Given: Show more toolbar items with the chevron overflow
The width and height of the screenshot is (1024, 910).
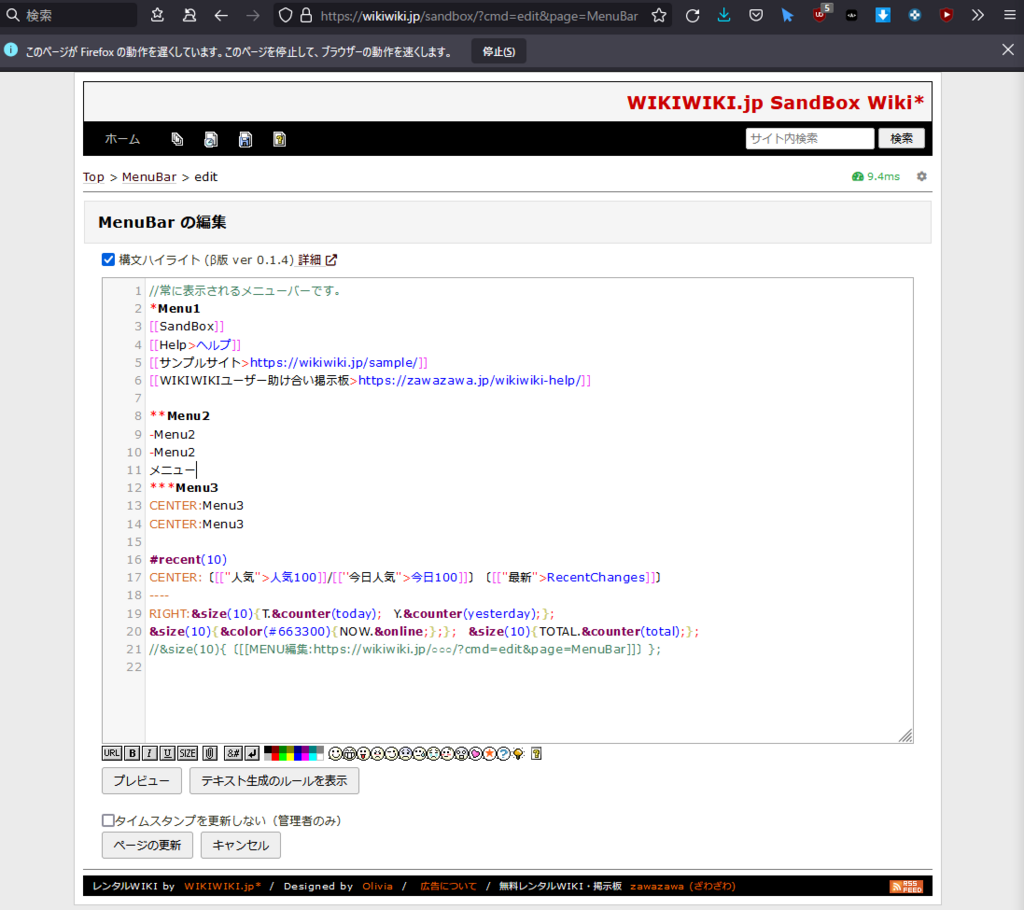Looking at the screenshot, I should coord(978,16).
